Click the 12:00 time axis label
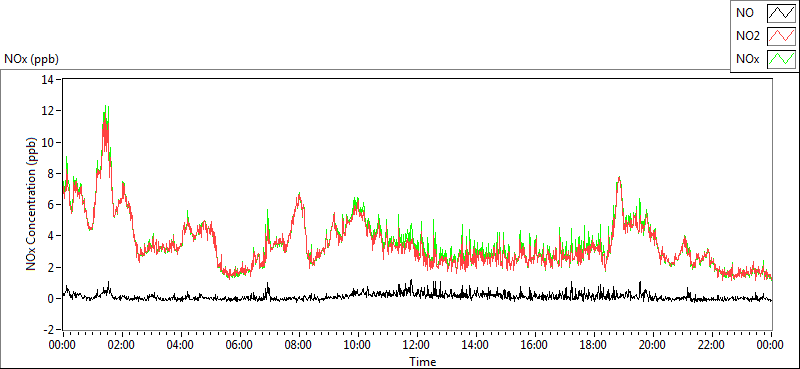800x369 pixels. point(417,345)
